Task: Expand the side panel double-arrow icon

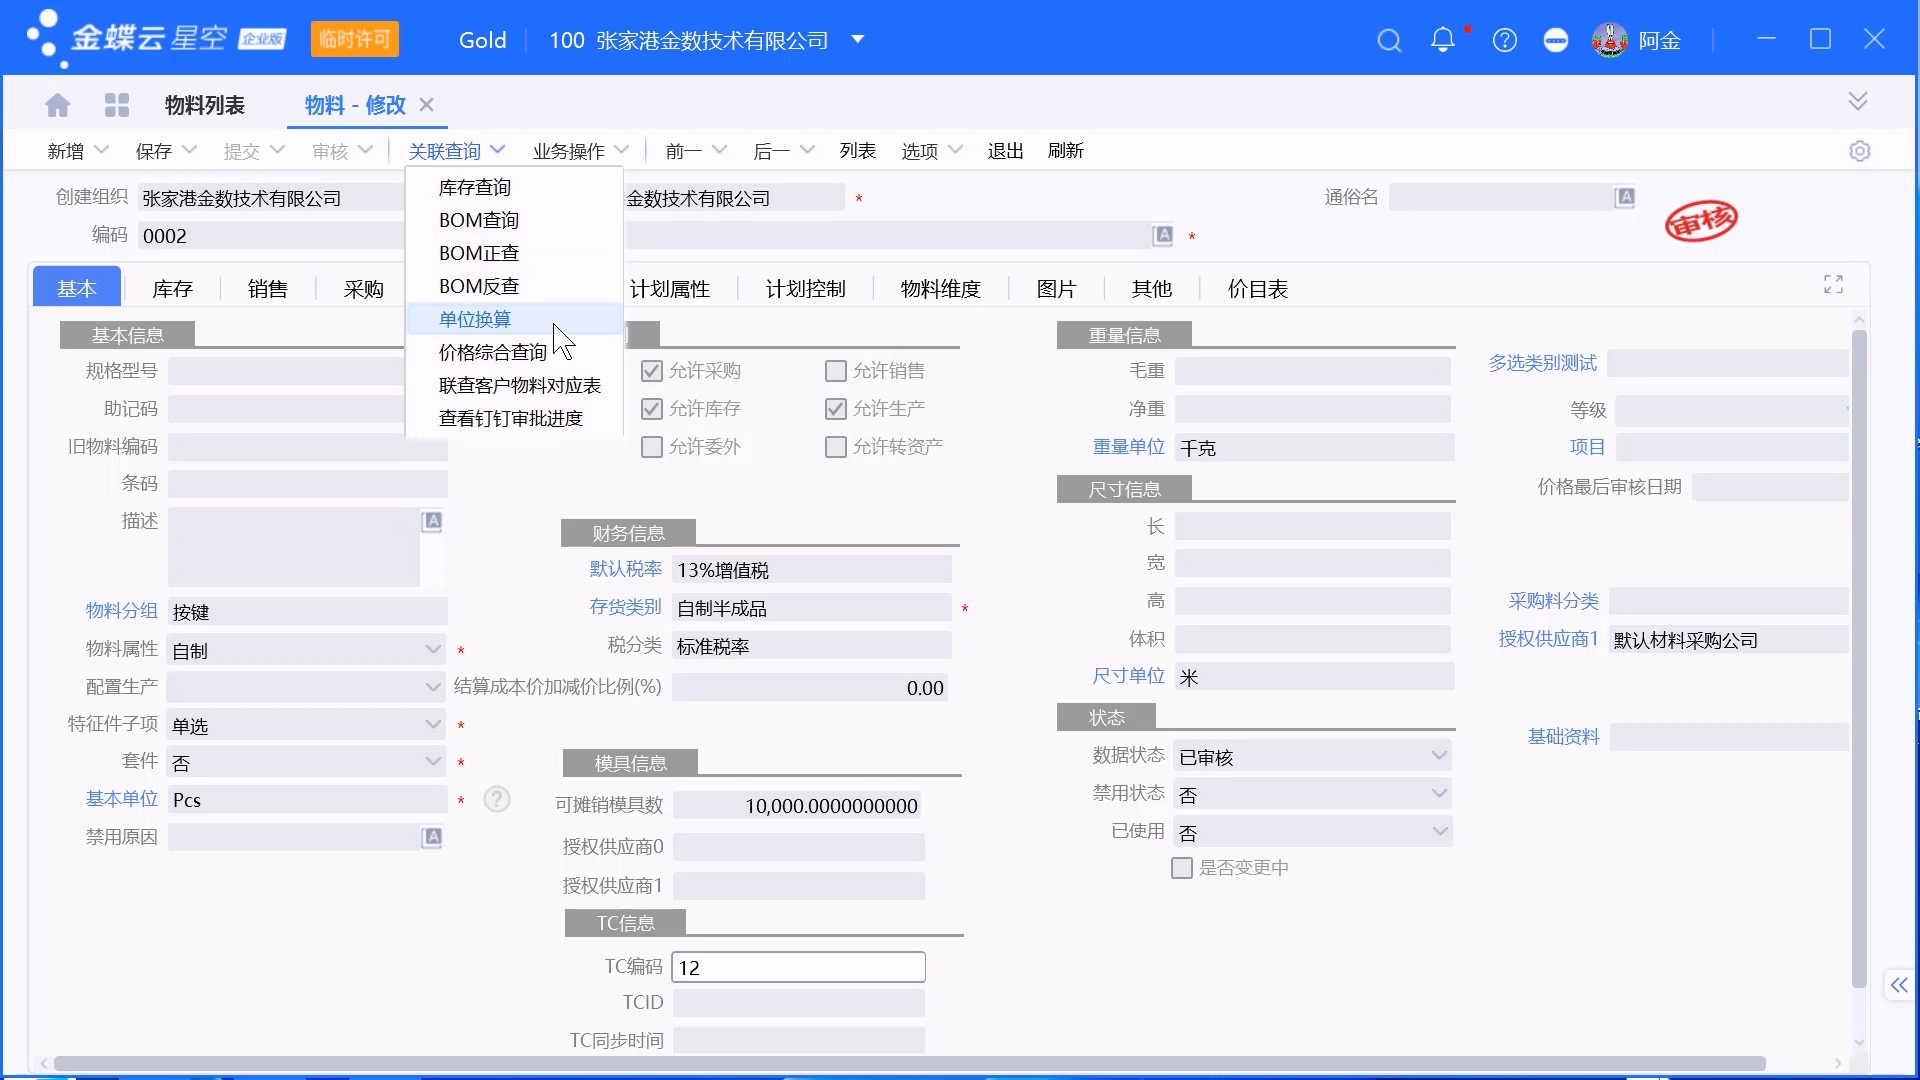Action: [x=1898, y=985]
